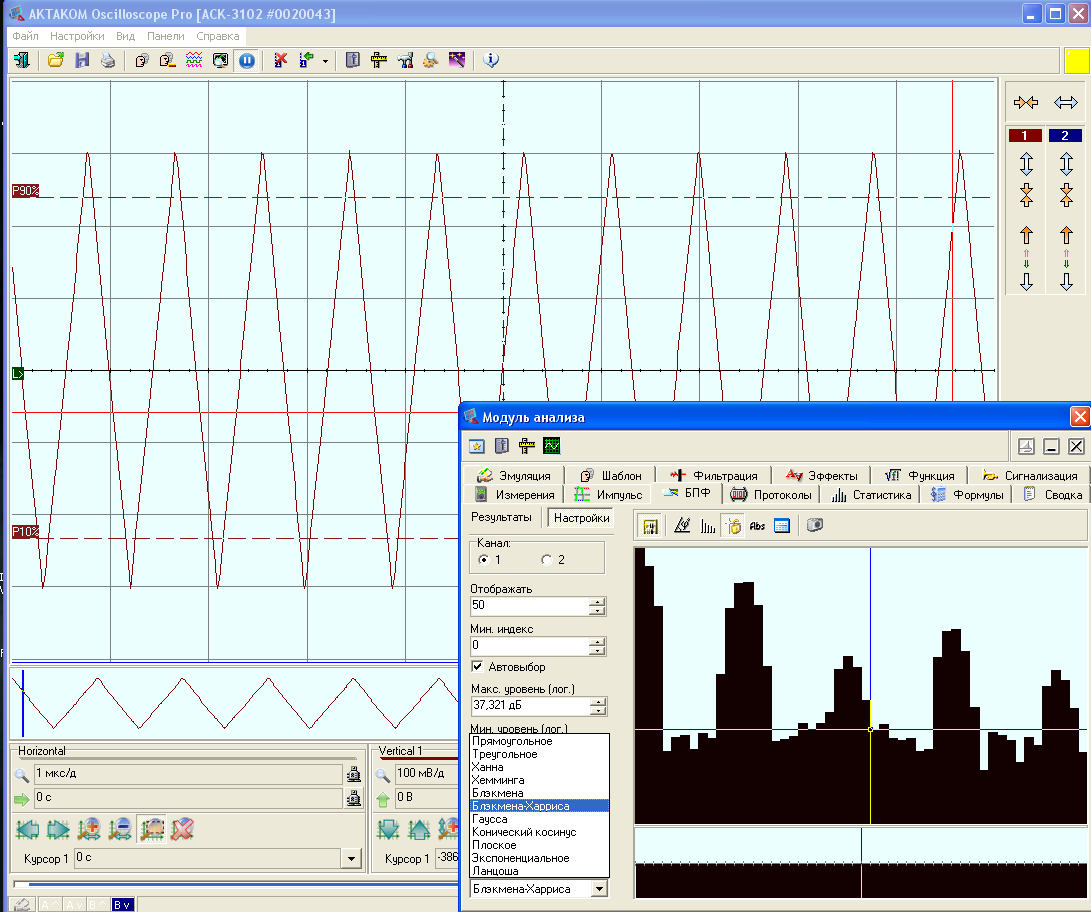1091x912 pixels.
Task: Toggle the Автовыбор checkbox
Action: tap(478, 667)
